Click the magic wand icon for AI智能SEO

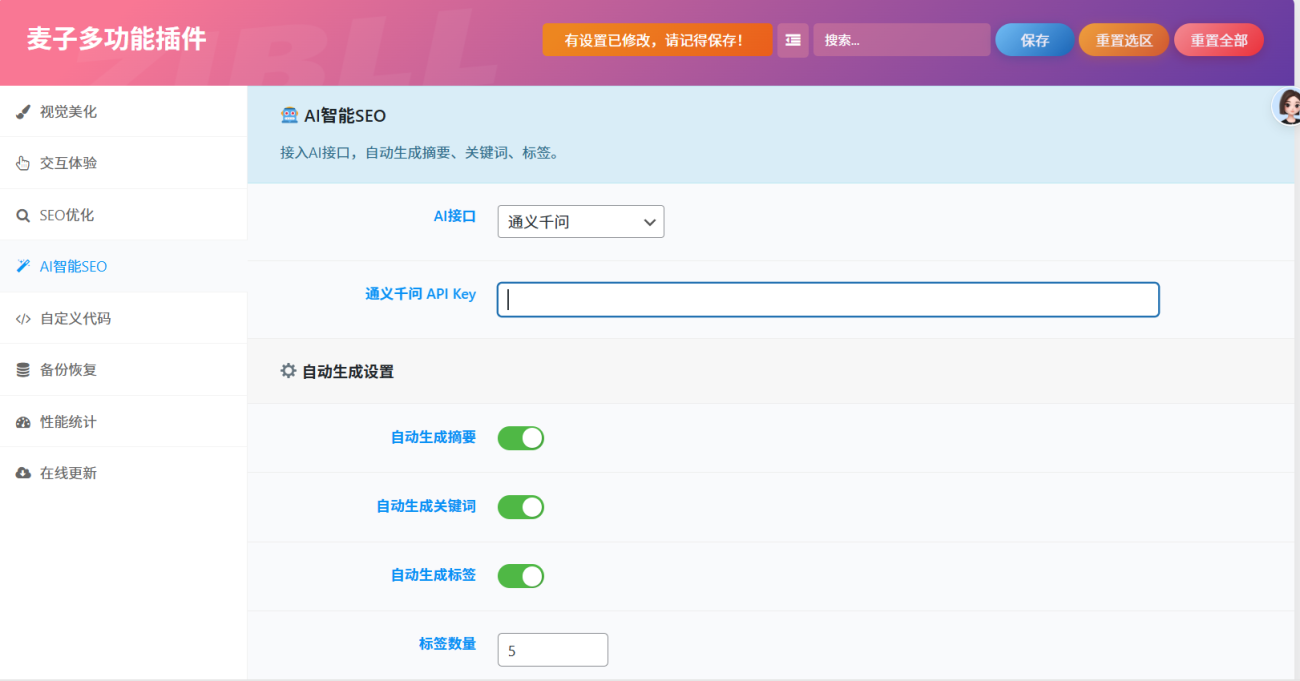[23, 266]
